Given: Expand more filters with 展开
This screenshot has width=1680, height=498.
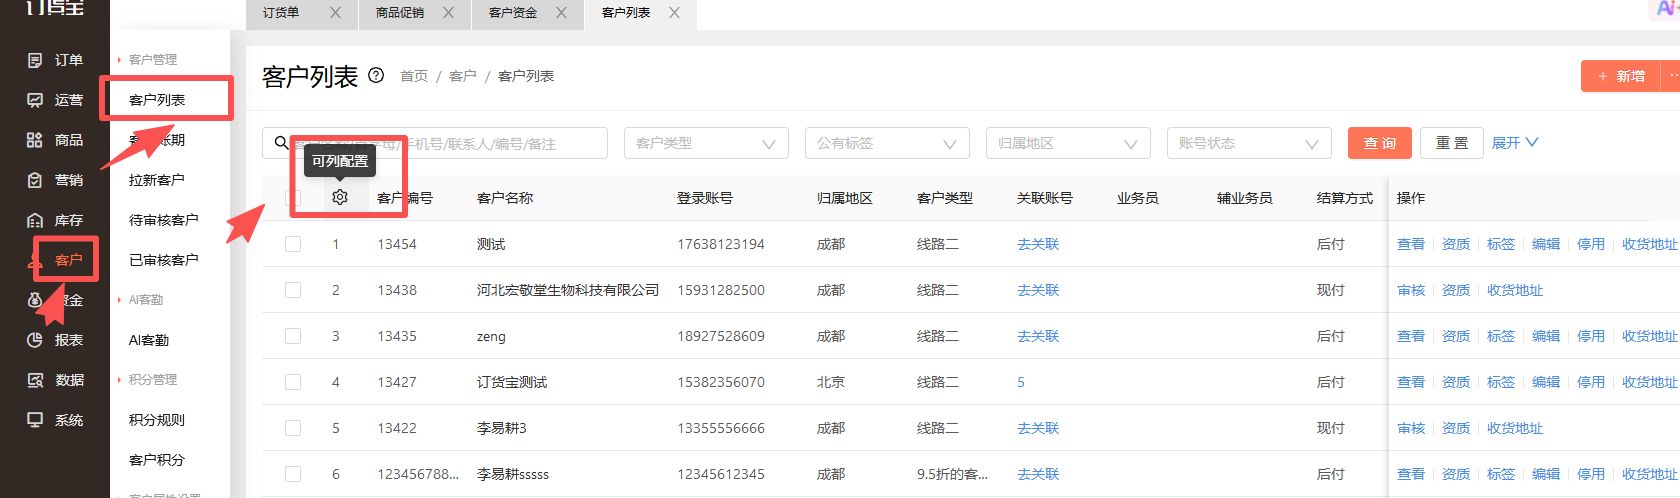Looking at the screenshot, I should point(1515,143).
